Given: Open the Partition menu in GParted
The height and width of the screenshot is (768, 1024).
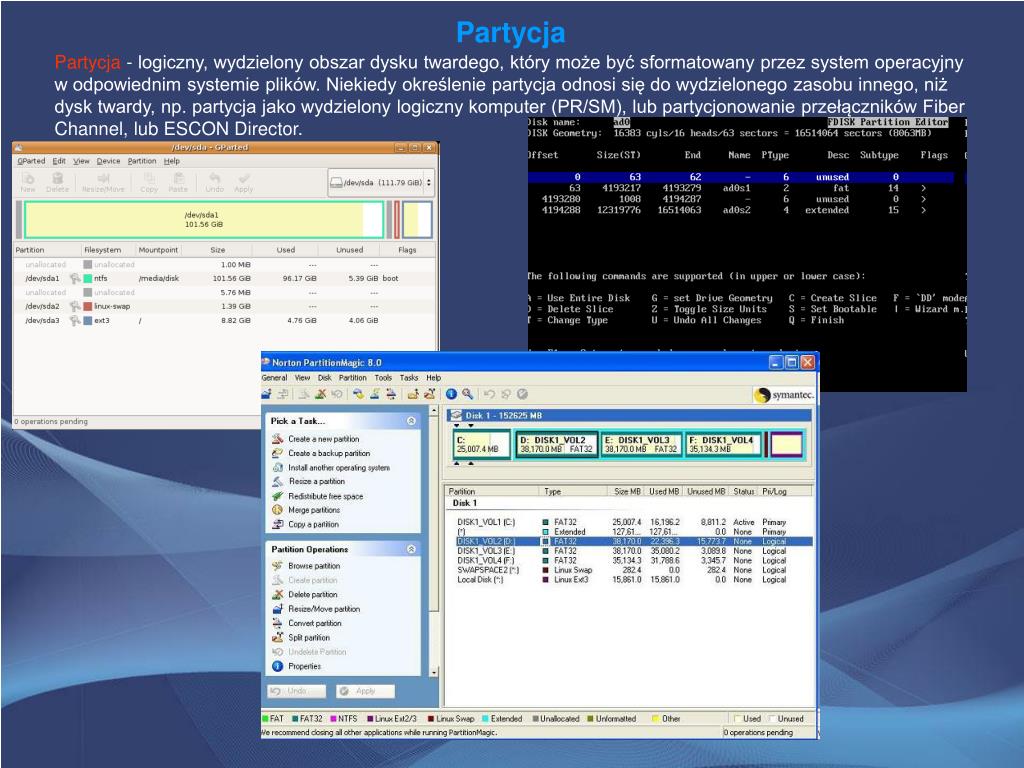Looking at the screenshot, I should (x=142, y=161).
